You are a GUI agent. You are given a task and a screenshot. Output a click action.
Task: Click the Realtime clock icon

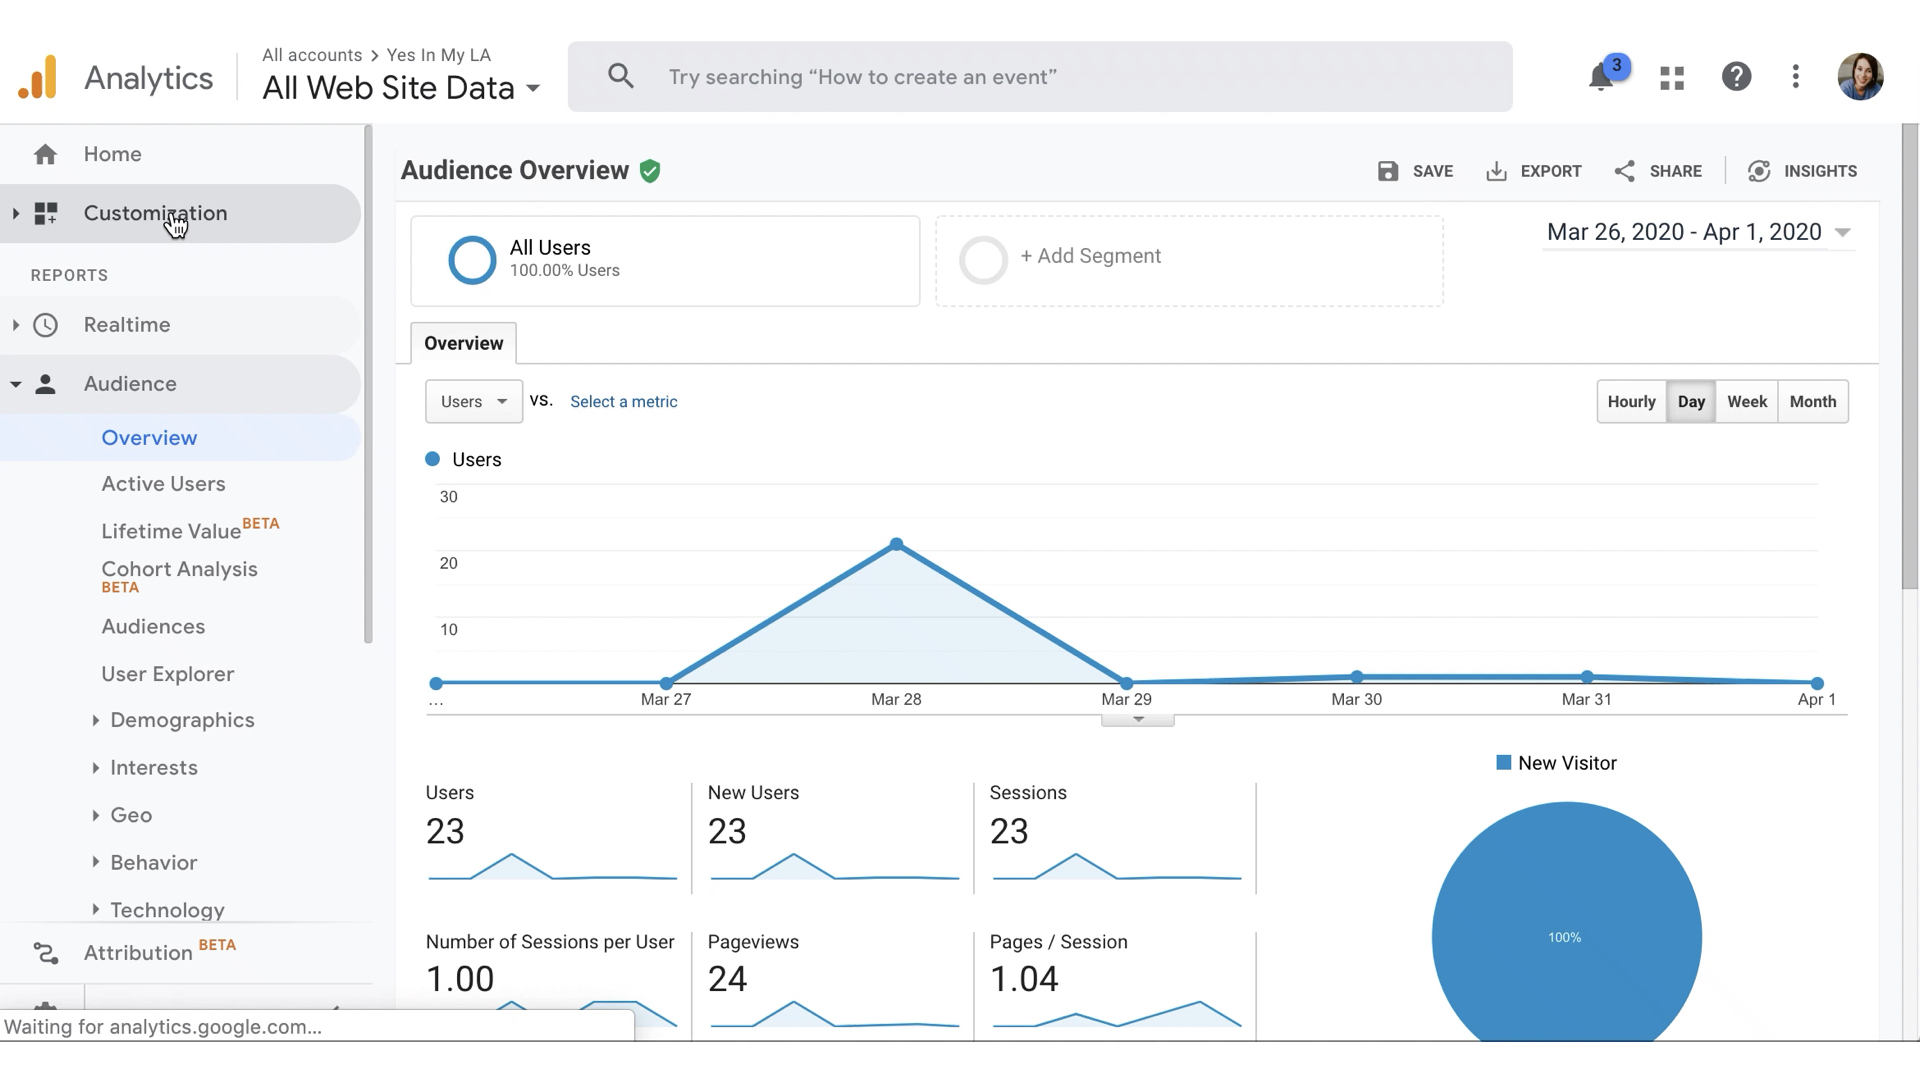[x=46, y=325]
